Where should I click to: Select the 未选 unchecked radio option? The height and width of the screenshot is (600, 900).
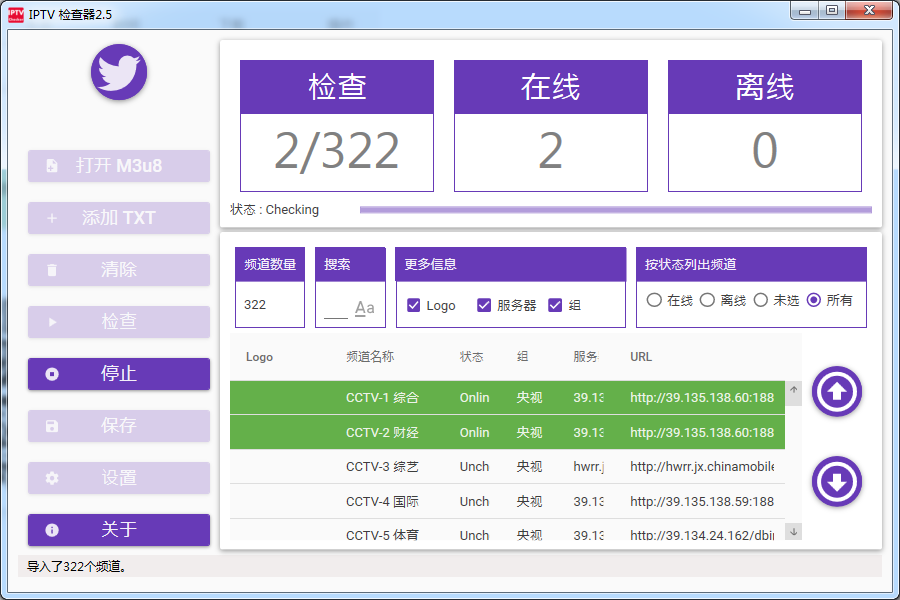pos(761,300)
